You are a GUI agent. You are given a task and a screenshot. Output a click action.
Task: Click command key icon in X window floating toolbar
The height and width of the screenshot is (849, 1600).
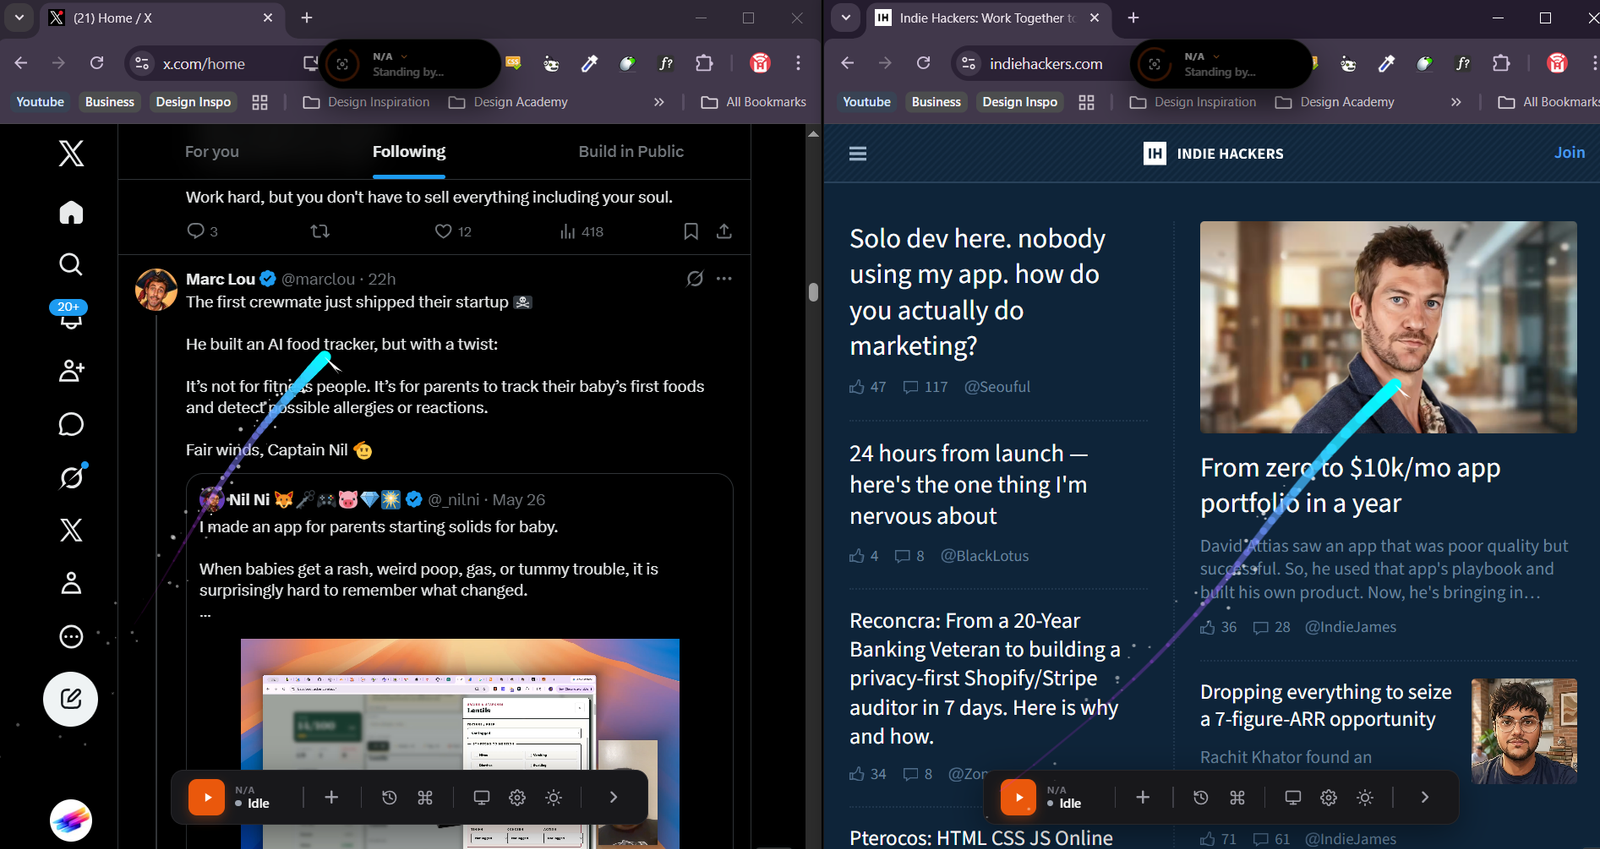coord(425,797)
